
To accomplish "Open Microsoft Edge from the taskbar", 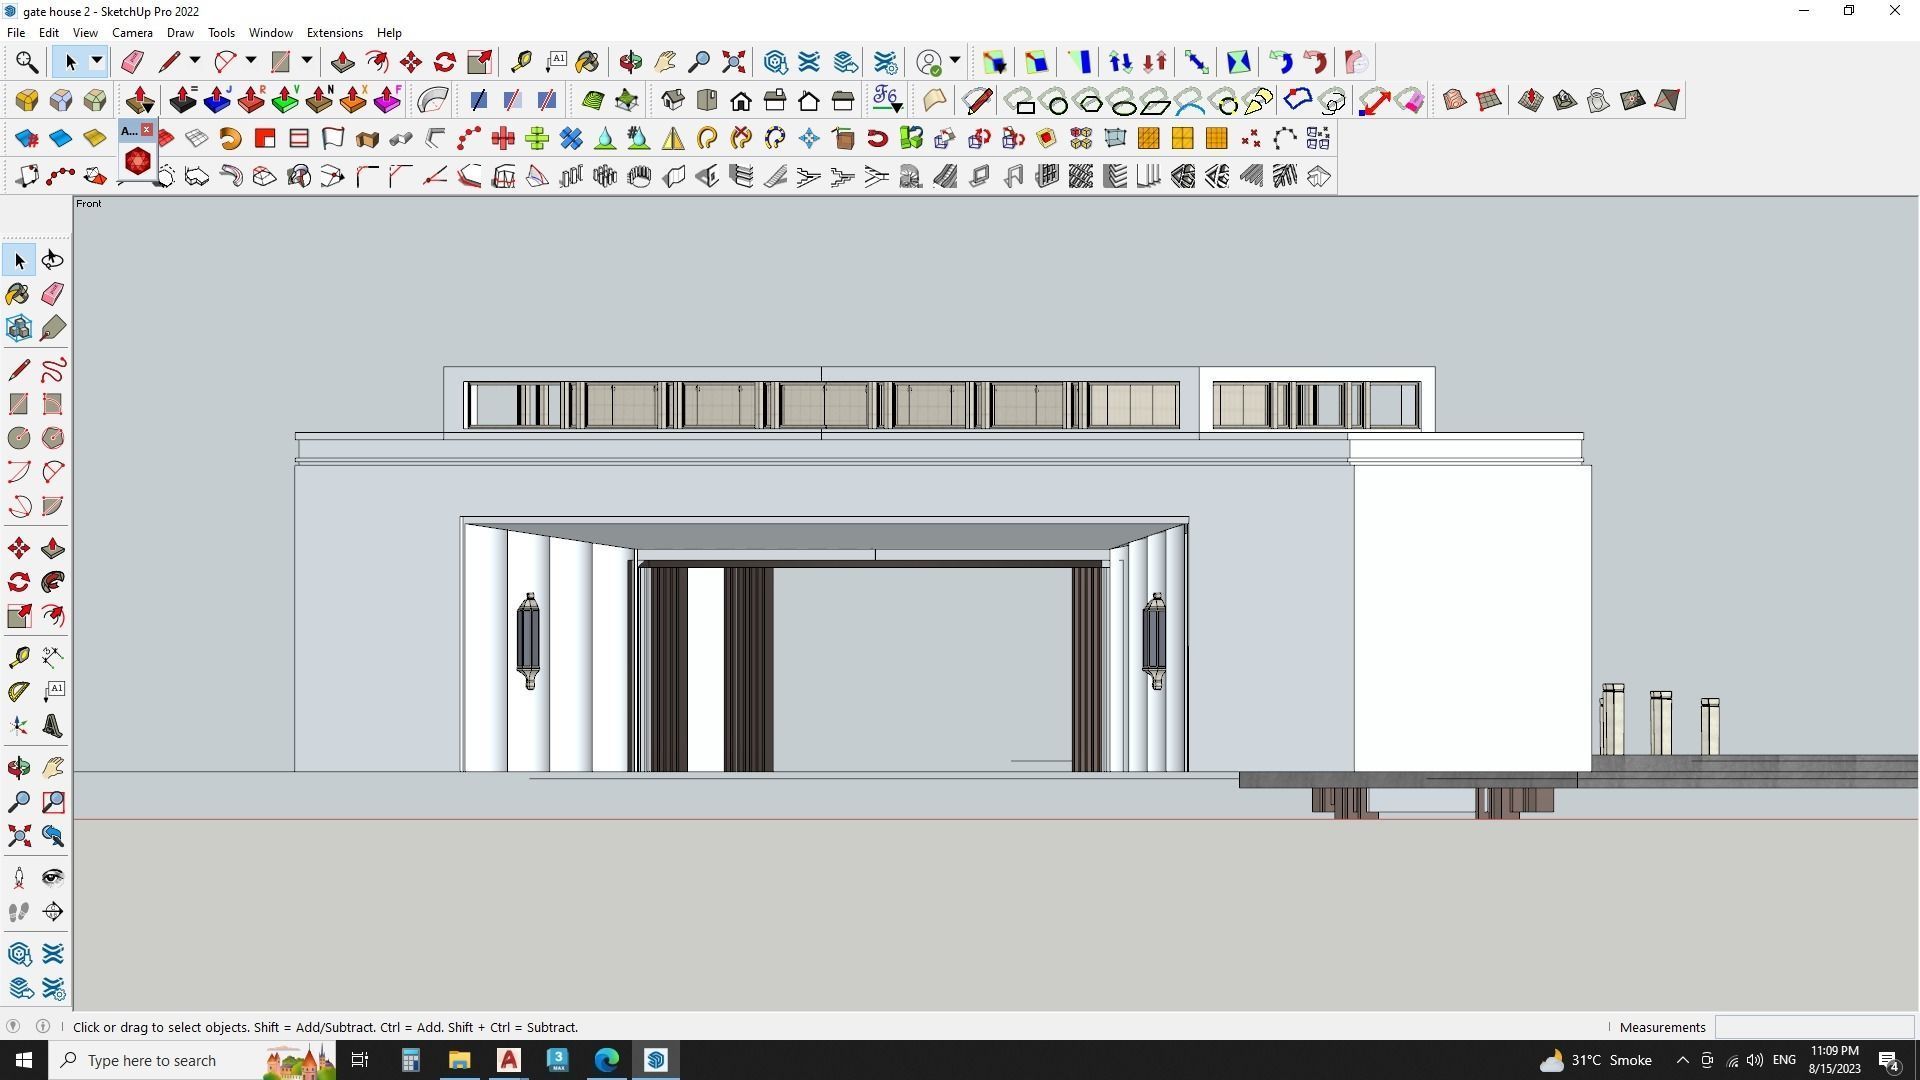I will pyautogui.click(x=607, y=1060).
